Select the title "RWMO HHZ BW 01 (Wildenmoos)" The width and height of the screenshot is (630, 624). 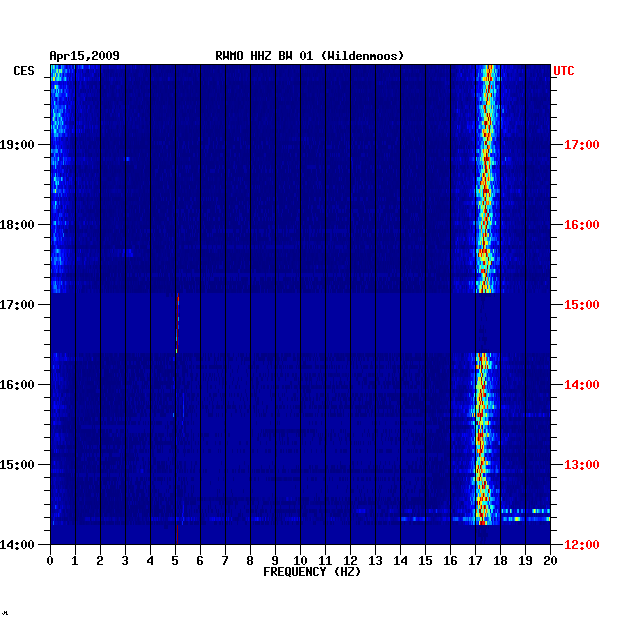pos(309,56)
